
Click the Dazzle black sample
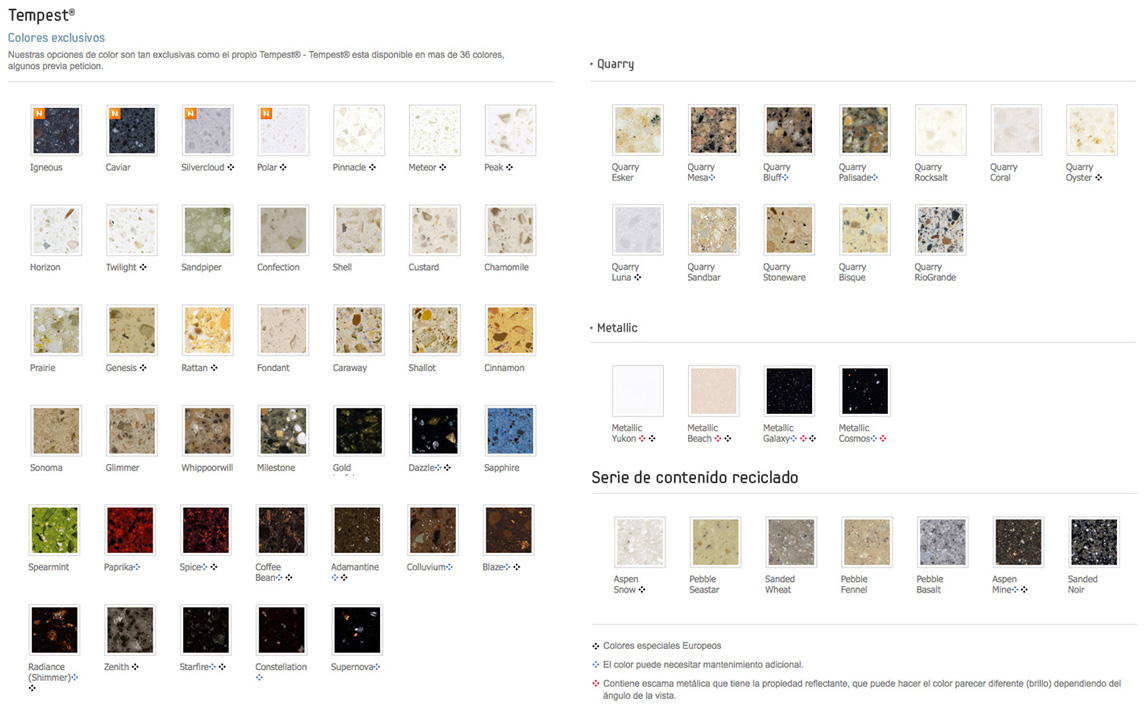(x=434, y=430)
